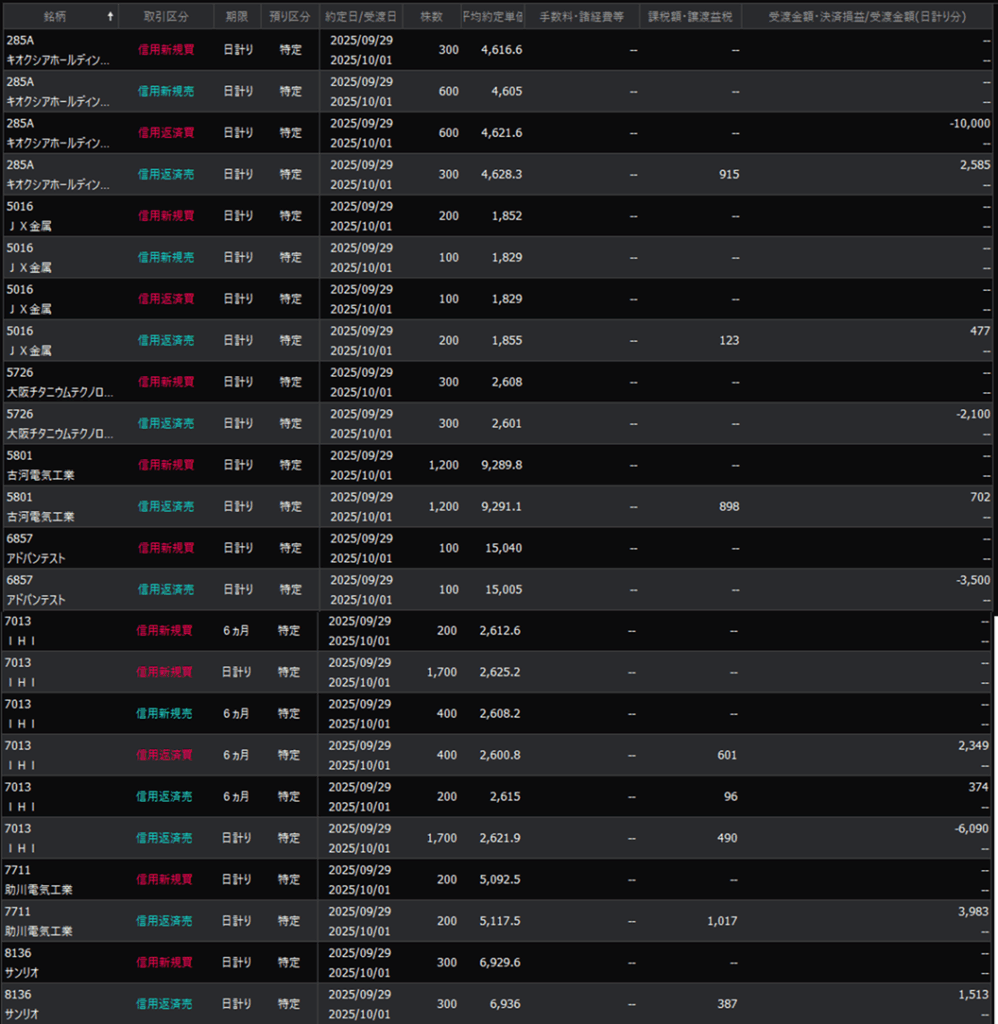Click the sort arrow in the 銘柄 header
This screenshot has height=1024, width=998.
pos(110,17)
